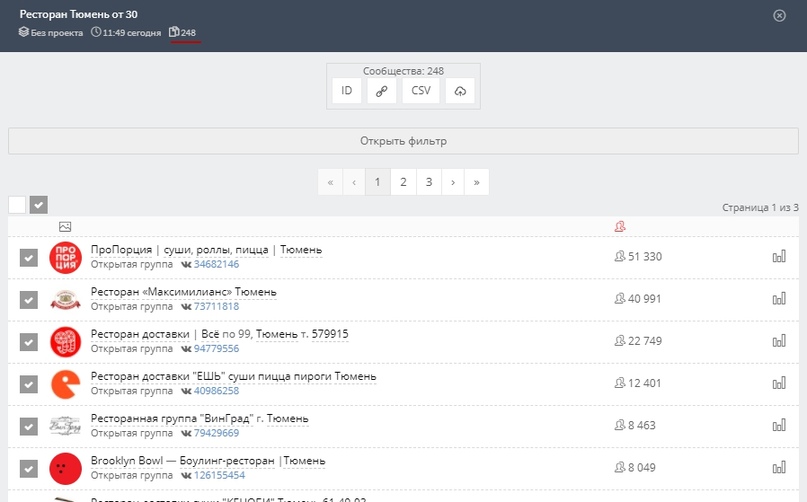Screen dimensions: 807x502
Task: Show statistics chart for ЕШЬ row
Action: pos(779,383)
